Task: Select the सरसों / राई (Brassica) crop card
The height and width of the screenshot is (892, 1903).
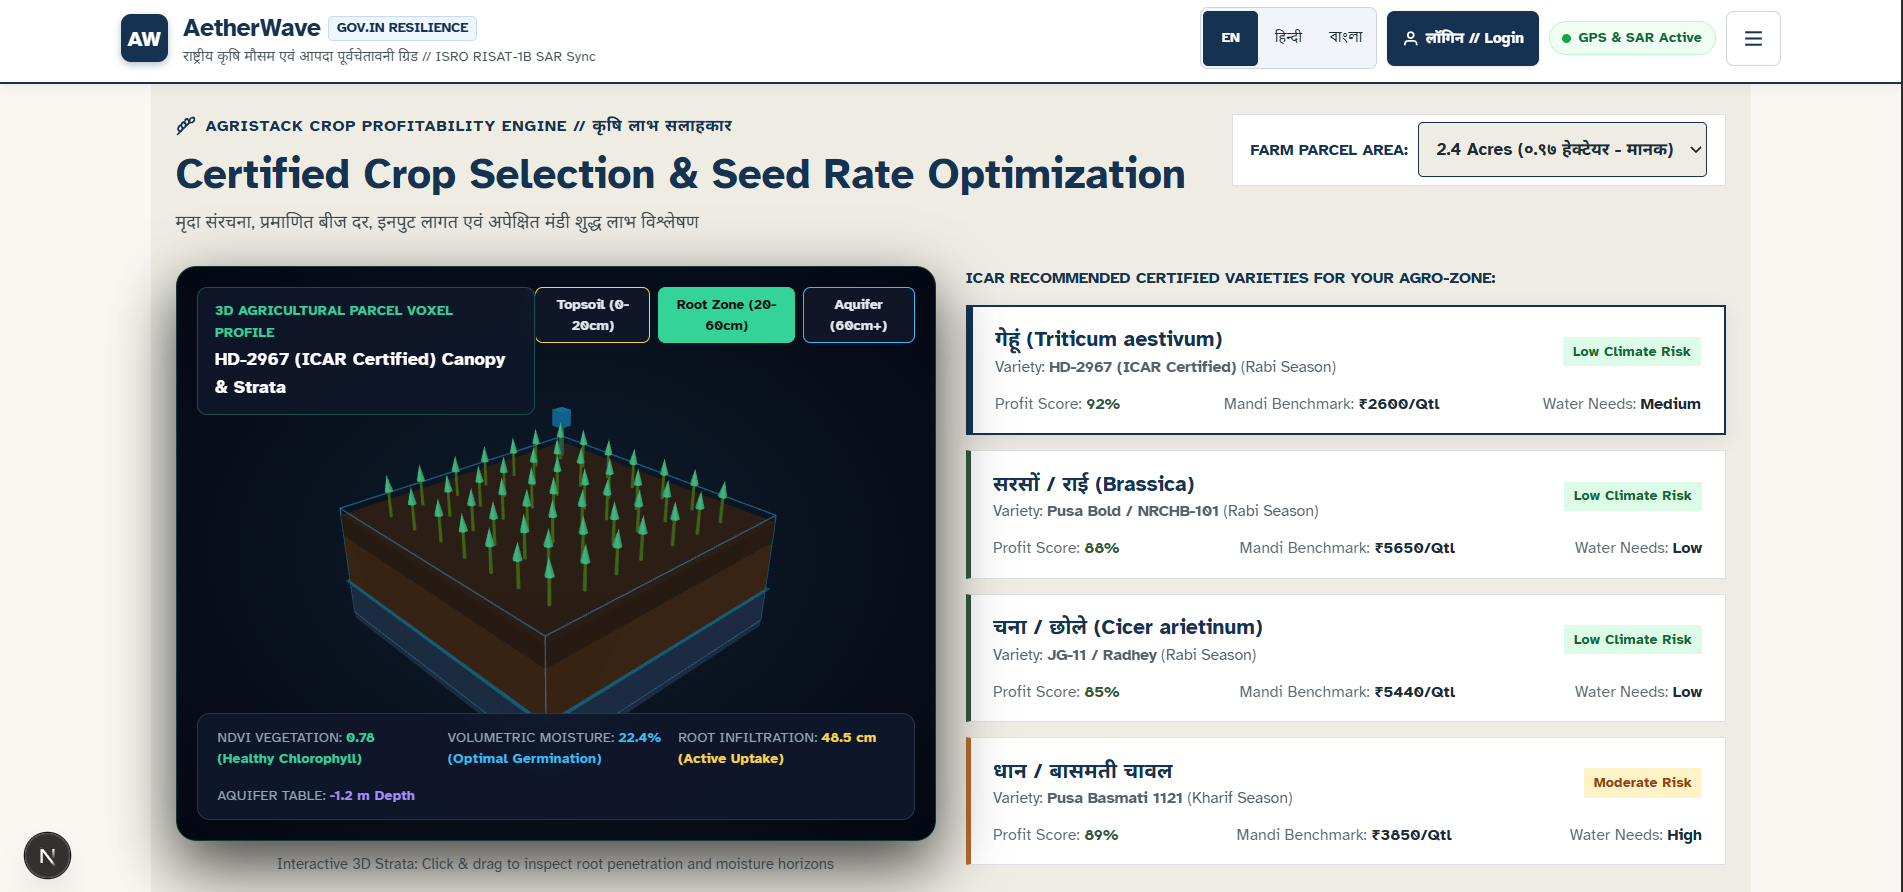Action: click(1346, 514)
